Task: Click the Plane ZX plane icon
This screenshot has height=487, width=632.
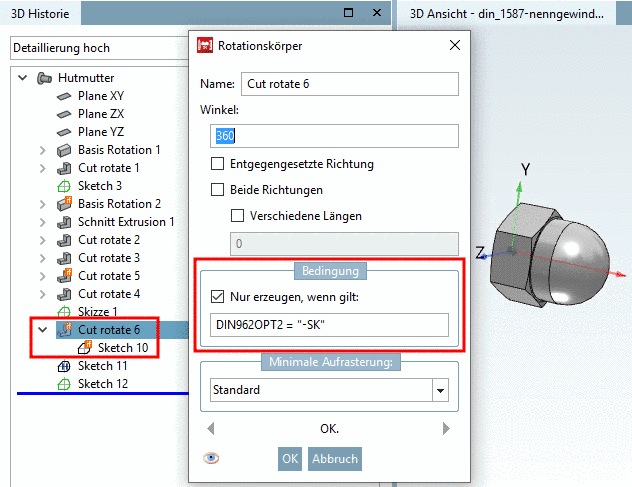Action: pos(64,114)
